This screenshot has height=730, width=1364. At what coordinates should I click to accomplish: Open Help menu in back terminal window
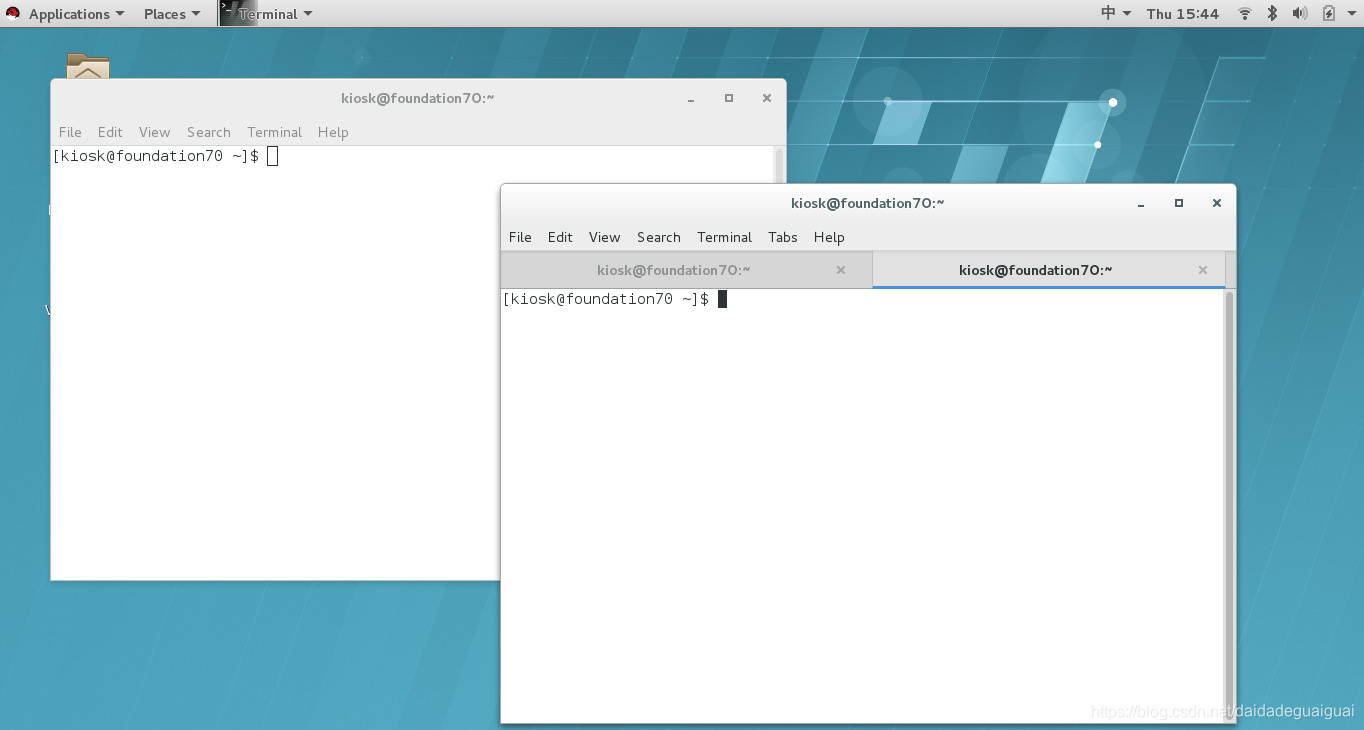point(333,132)
